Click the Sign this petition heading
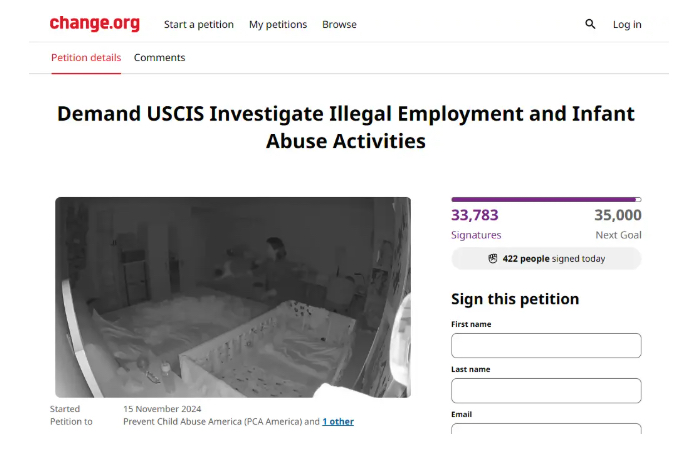Viewport: 674px width, 451px height. [515, 299]
